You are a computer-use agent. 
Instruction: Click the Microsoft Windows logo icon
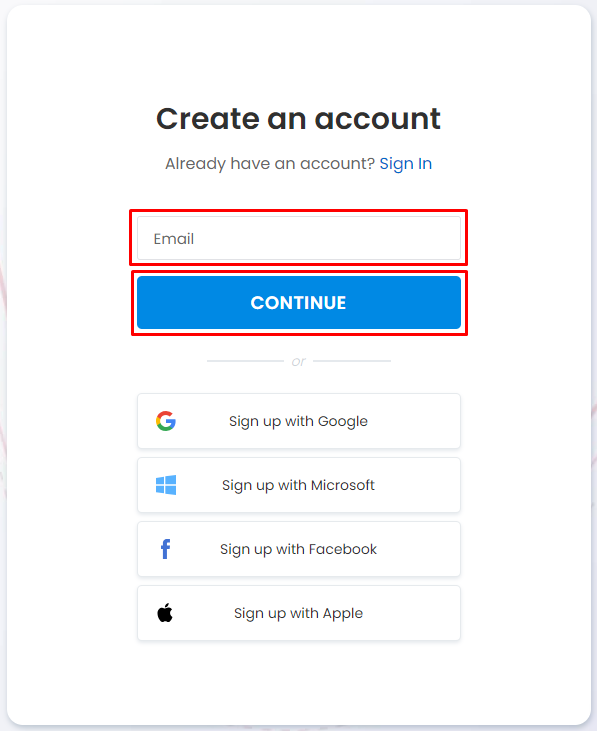[x=166, y=485]
